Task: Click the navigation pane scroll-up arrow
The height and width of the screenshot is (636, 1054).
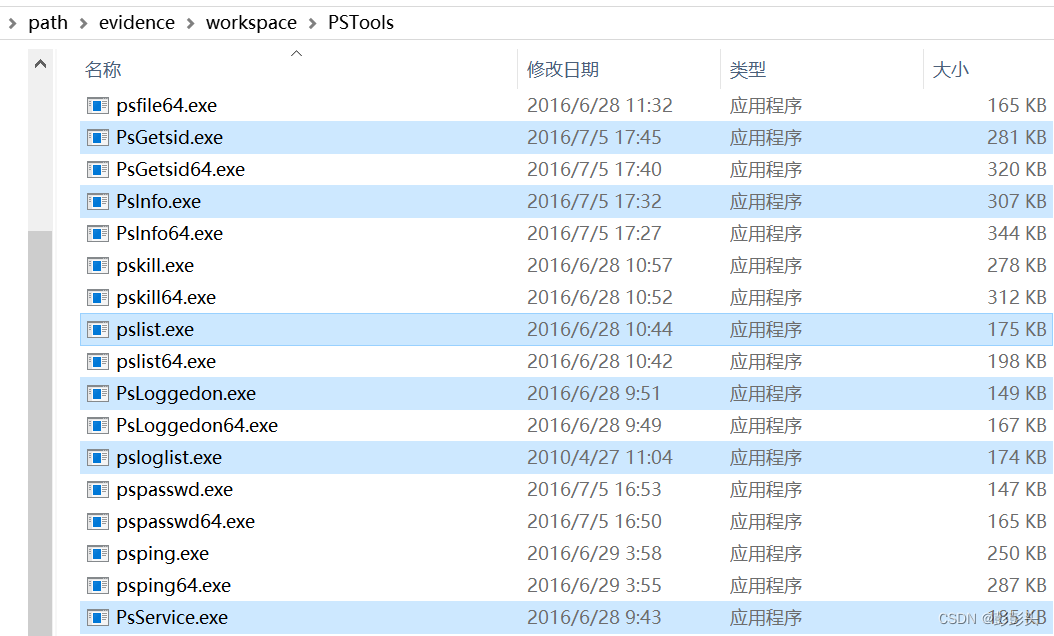Action: pyautogui.click(x=40, y=64)
